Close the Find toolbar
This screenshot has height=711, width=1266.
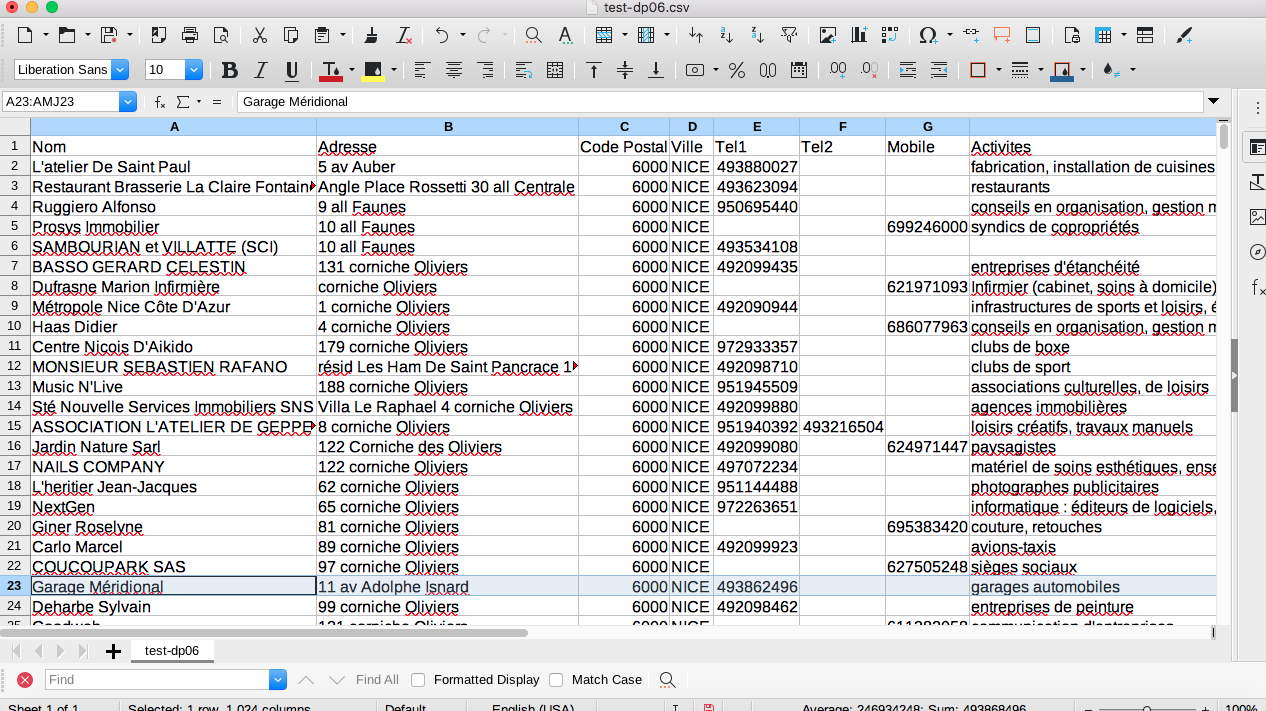pyautogui.click(x=25, y=680)
